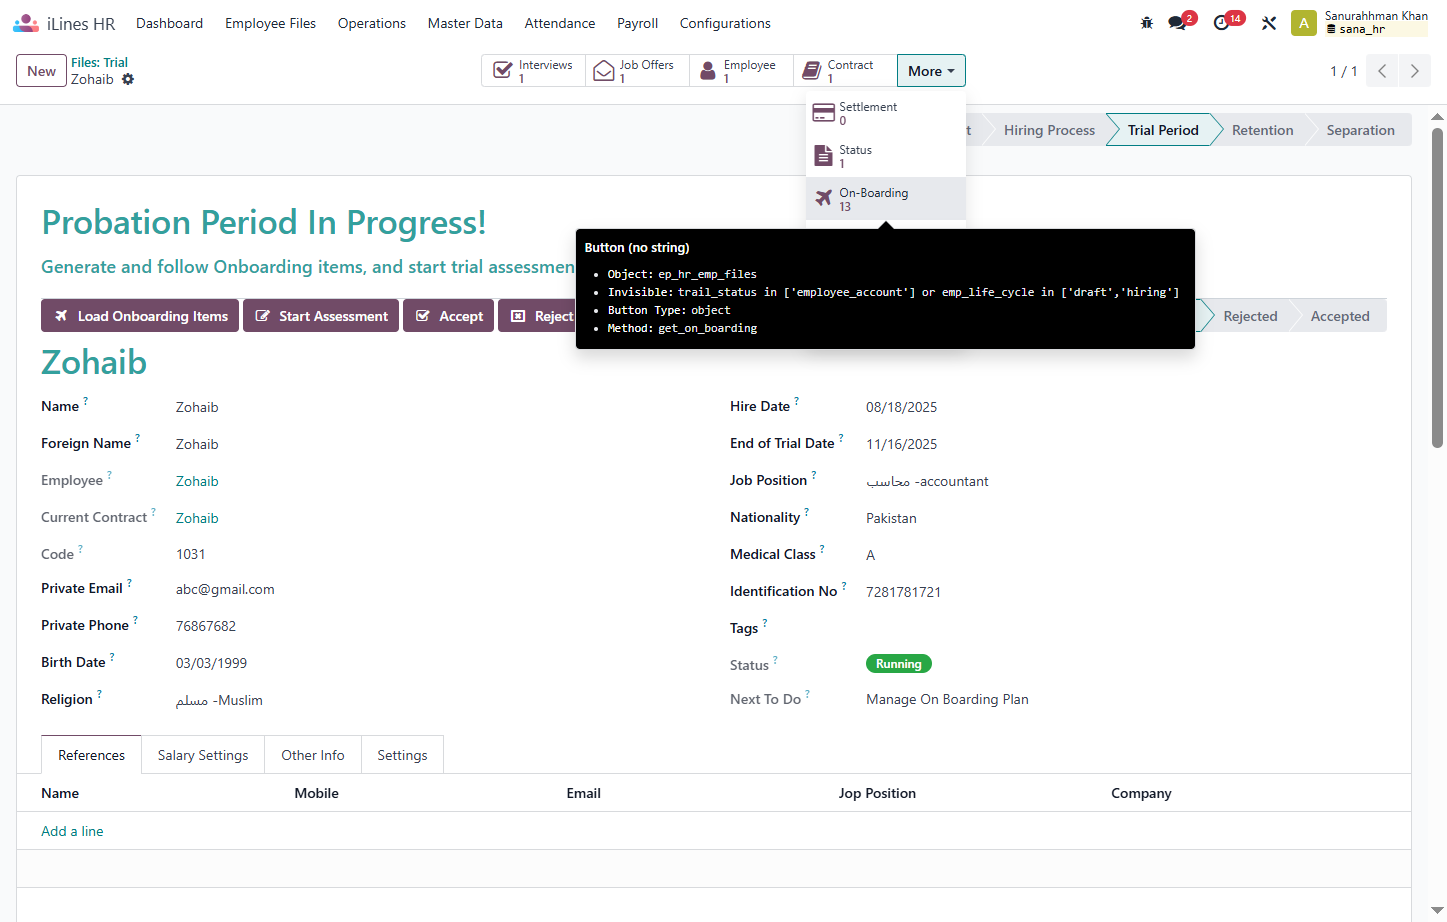Image resolution: width=1447 pixels, height=922 pixels.
Task: Click the vertical page scrollbar
Action: coord(1438,286)
